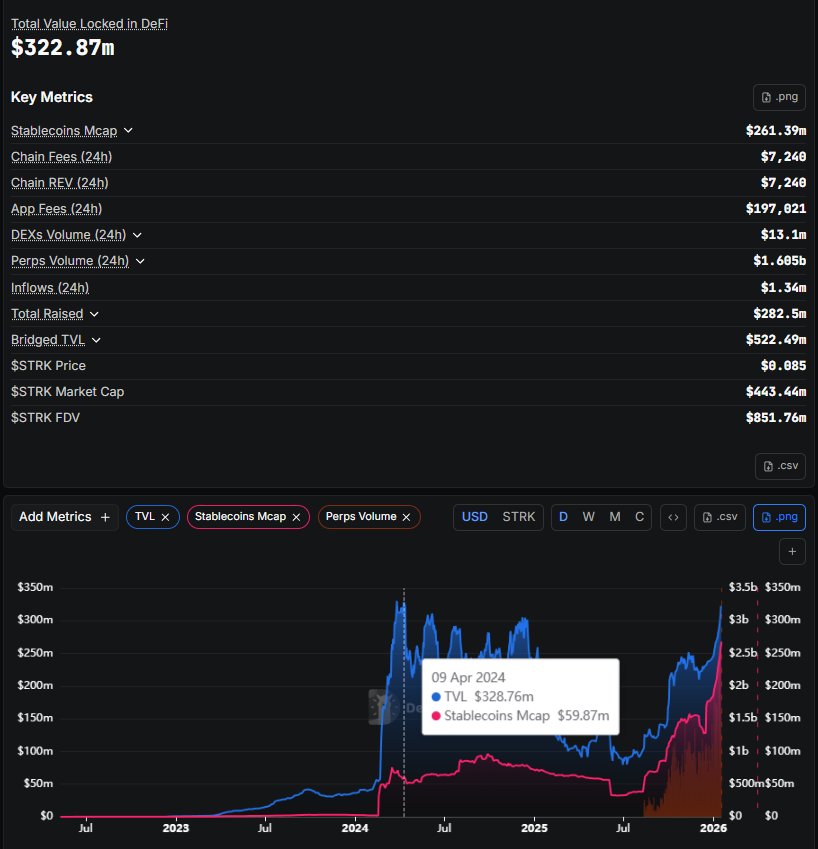The image size is (818, 849).
Task: Set chart interval to weekly (W)
Action: point(588,517)
